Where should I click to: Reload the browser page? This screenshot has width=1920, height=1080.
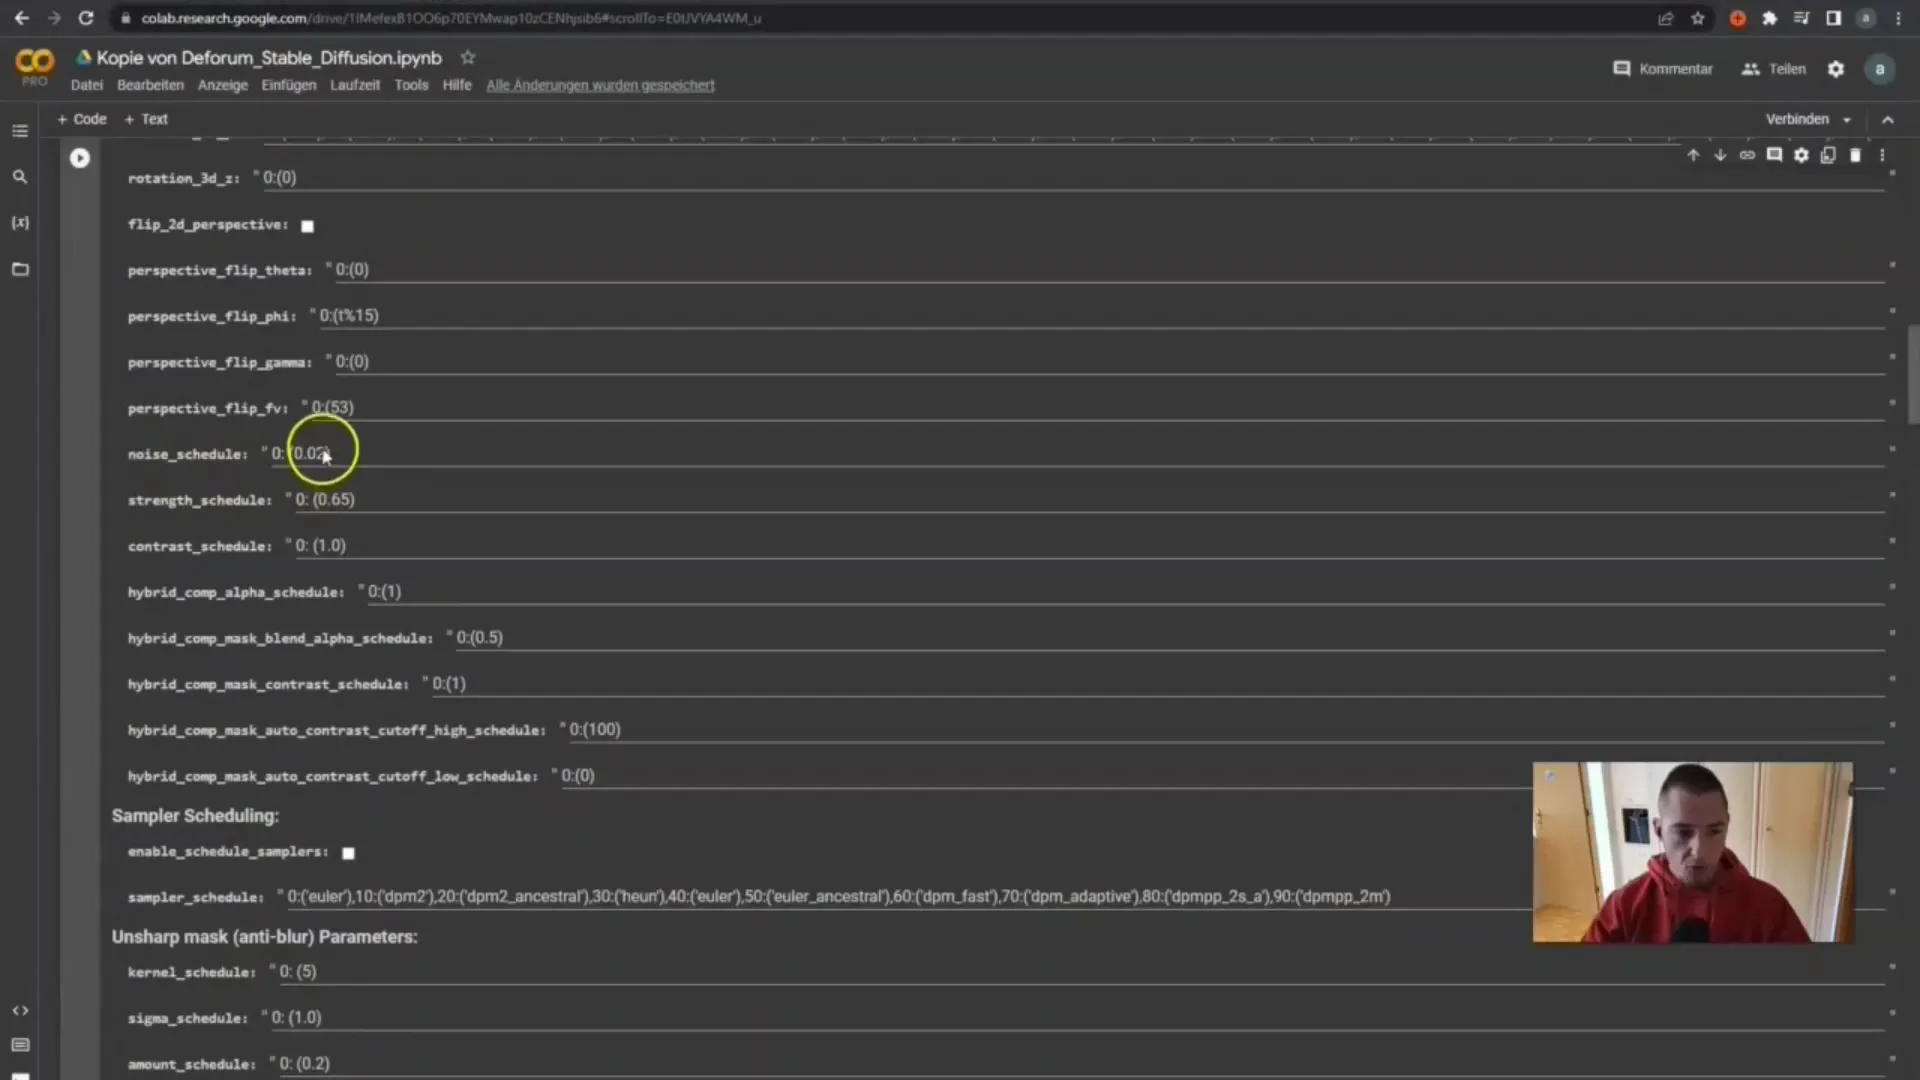coord(86,18)
